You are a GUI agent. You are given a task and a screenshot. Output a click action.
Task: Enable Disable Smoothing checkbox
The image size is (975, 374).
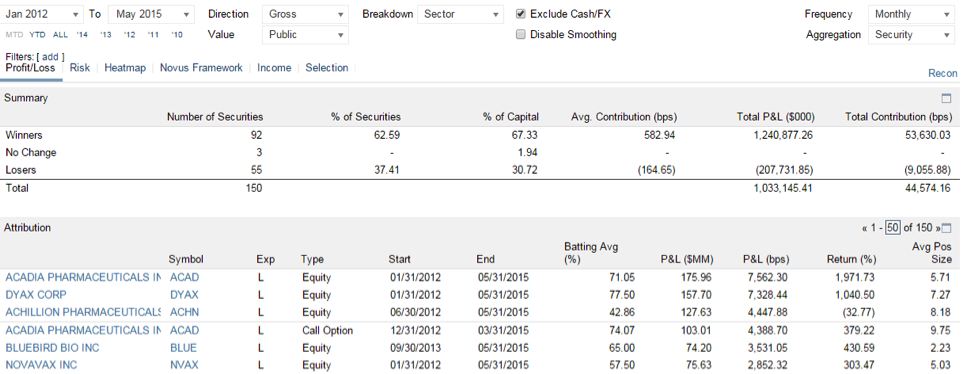[x=521, y=34]
